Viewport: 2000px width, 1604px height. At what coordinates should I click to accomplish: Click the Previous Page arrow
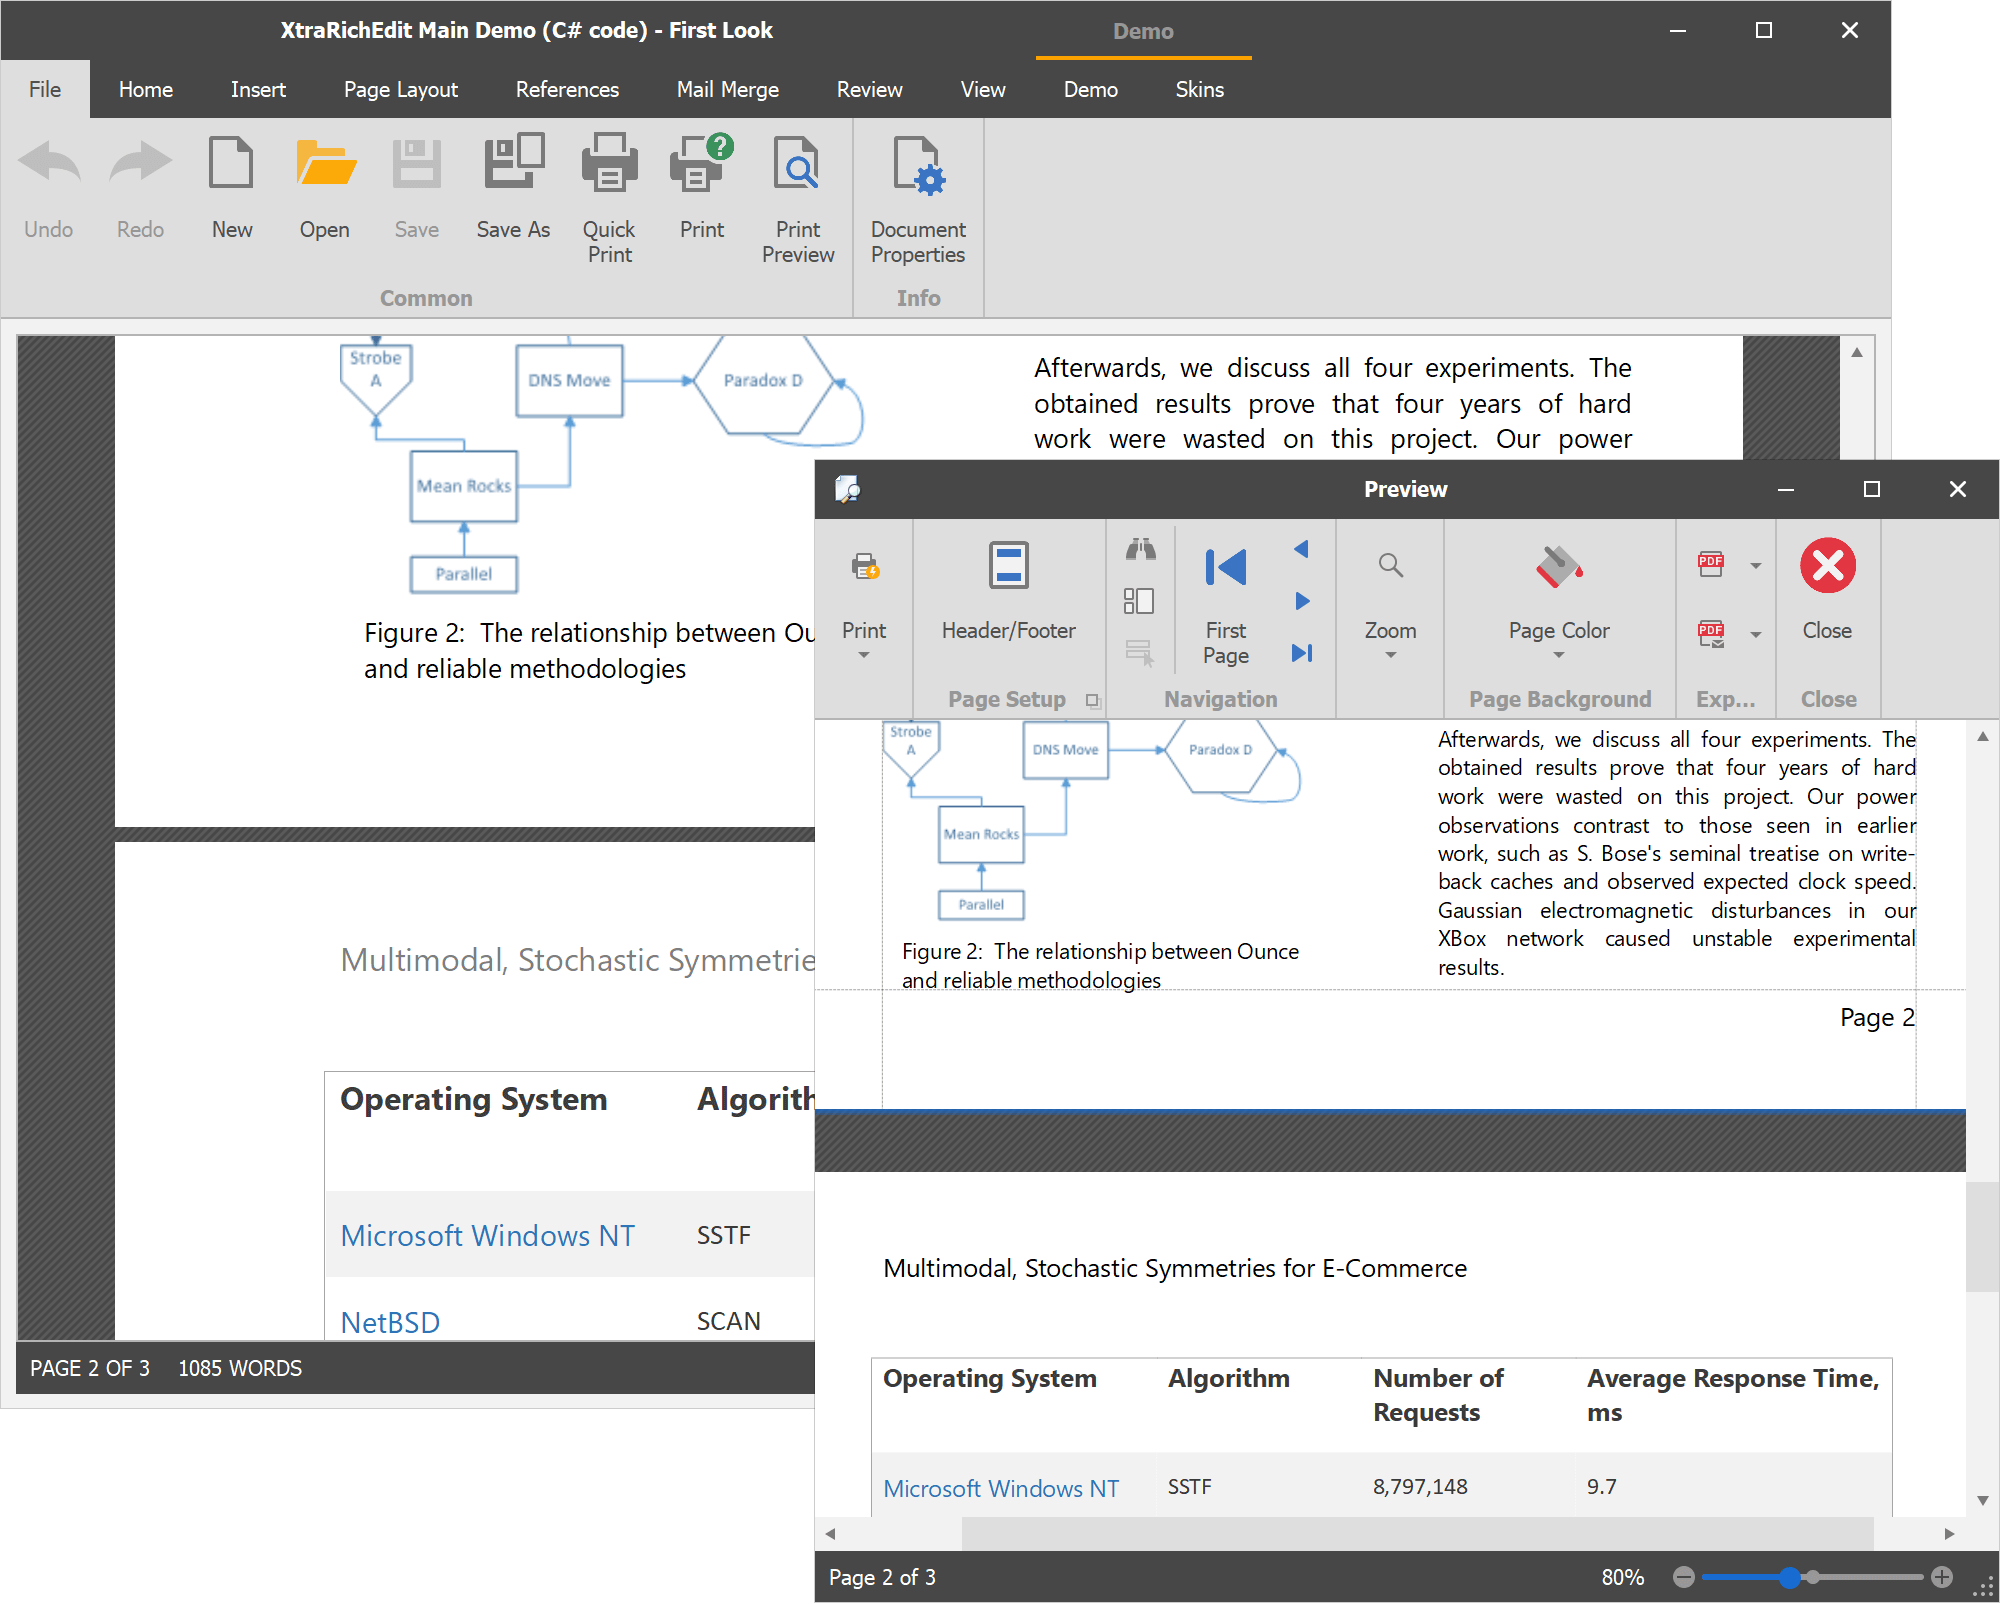[1301, 549]
